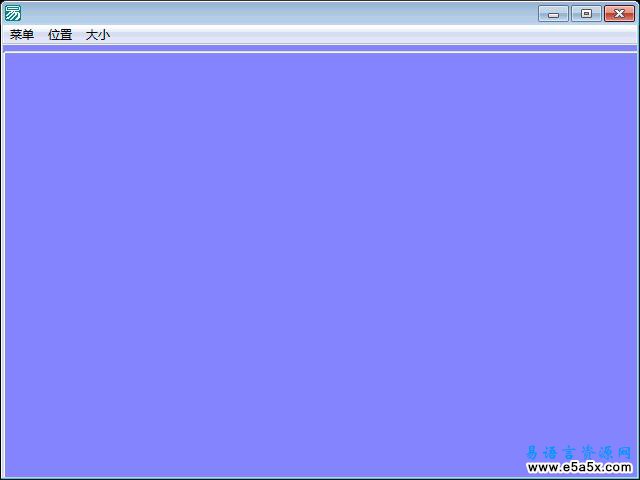640x480 pixels.
Task: Open the 位置 menu
Action: [x=60, y=35]
